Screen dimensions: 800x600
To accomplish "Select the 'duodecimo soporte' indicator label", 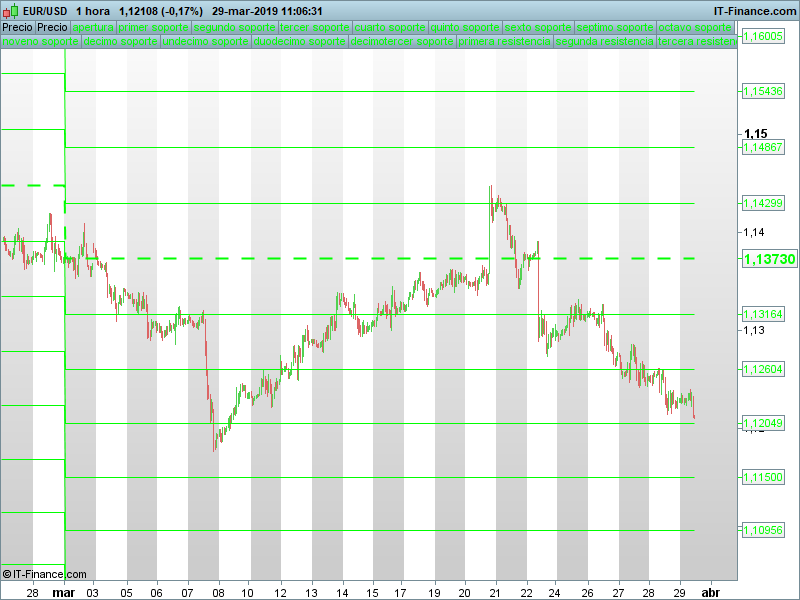I will coord(298,43).
